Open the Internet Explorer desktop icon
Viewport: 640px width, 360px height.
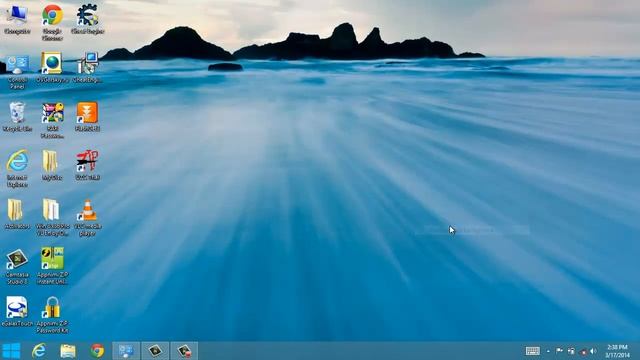coord(17,169)
